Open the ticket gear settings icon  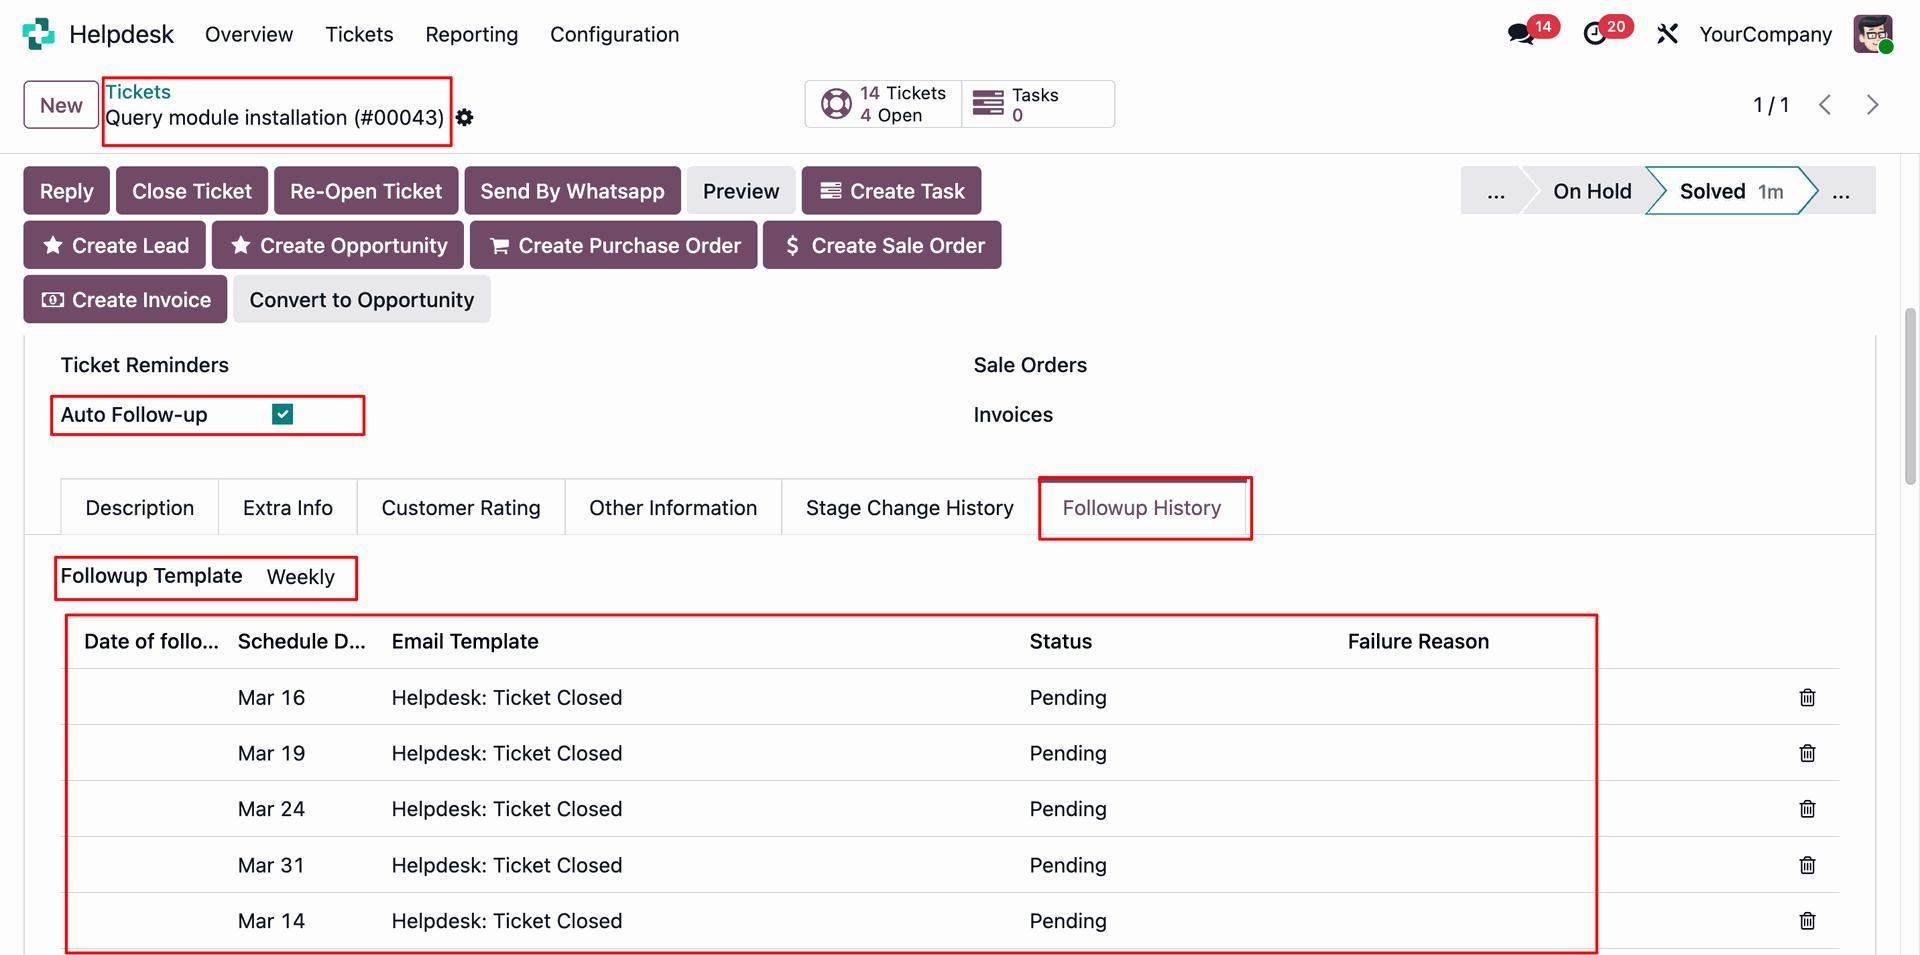[x=465, y=118]
